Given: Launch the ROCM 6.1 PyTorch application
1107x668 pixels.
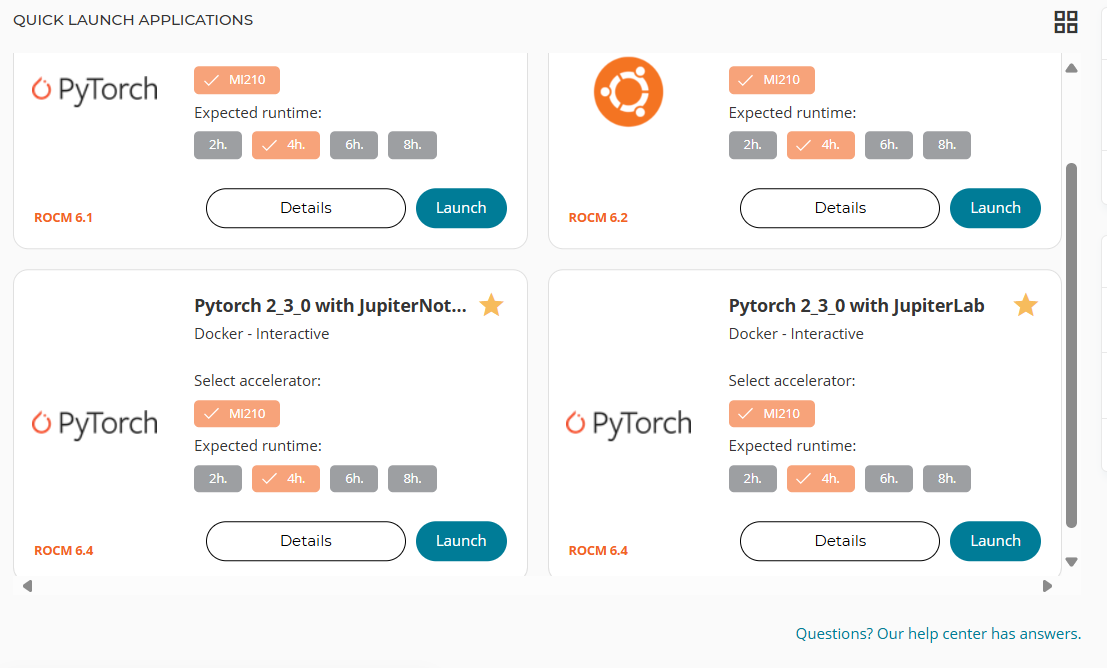Looking at the screenshot, I should (x=461, y=208).
